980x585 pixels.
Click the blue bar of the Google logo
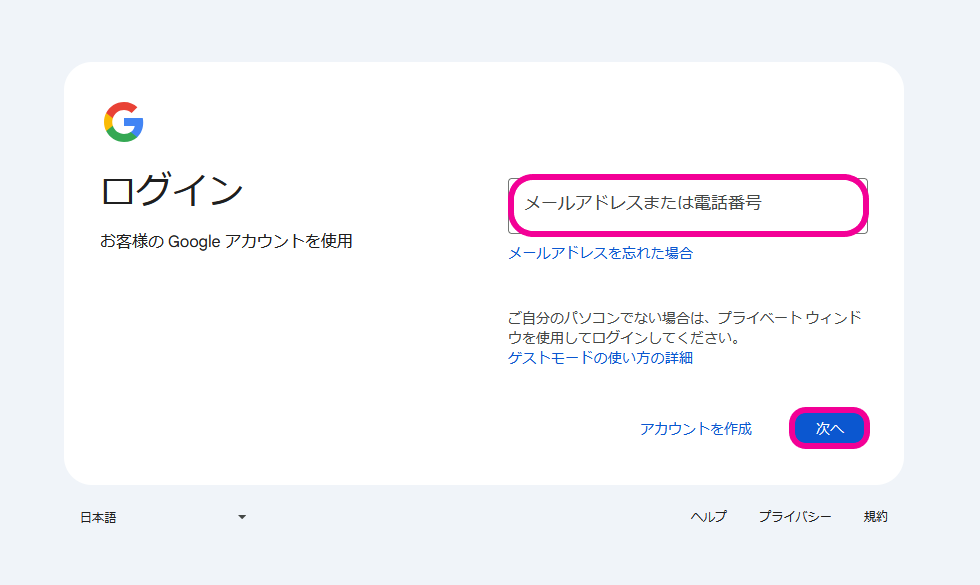pyautogui.click(x=135, y=123)
